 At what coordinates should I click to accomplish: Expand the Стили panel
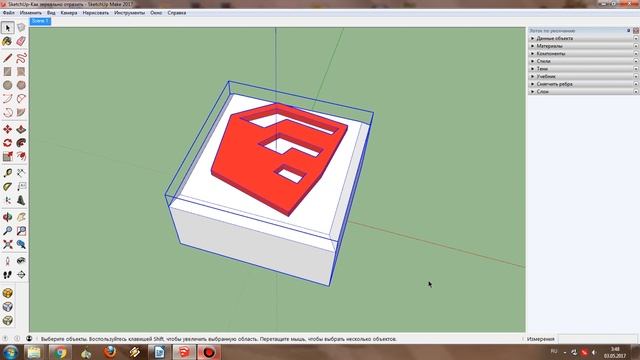coord(583,61)
